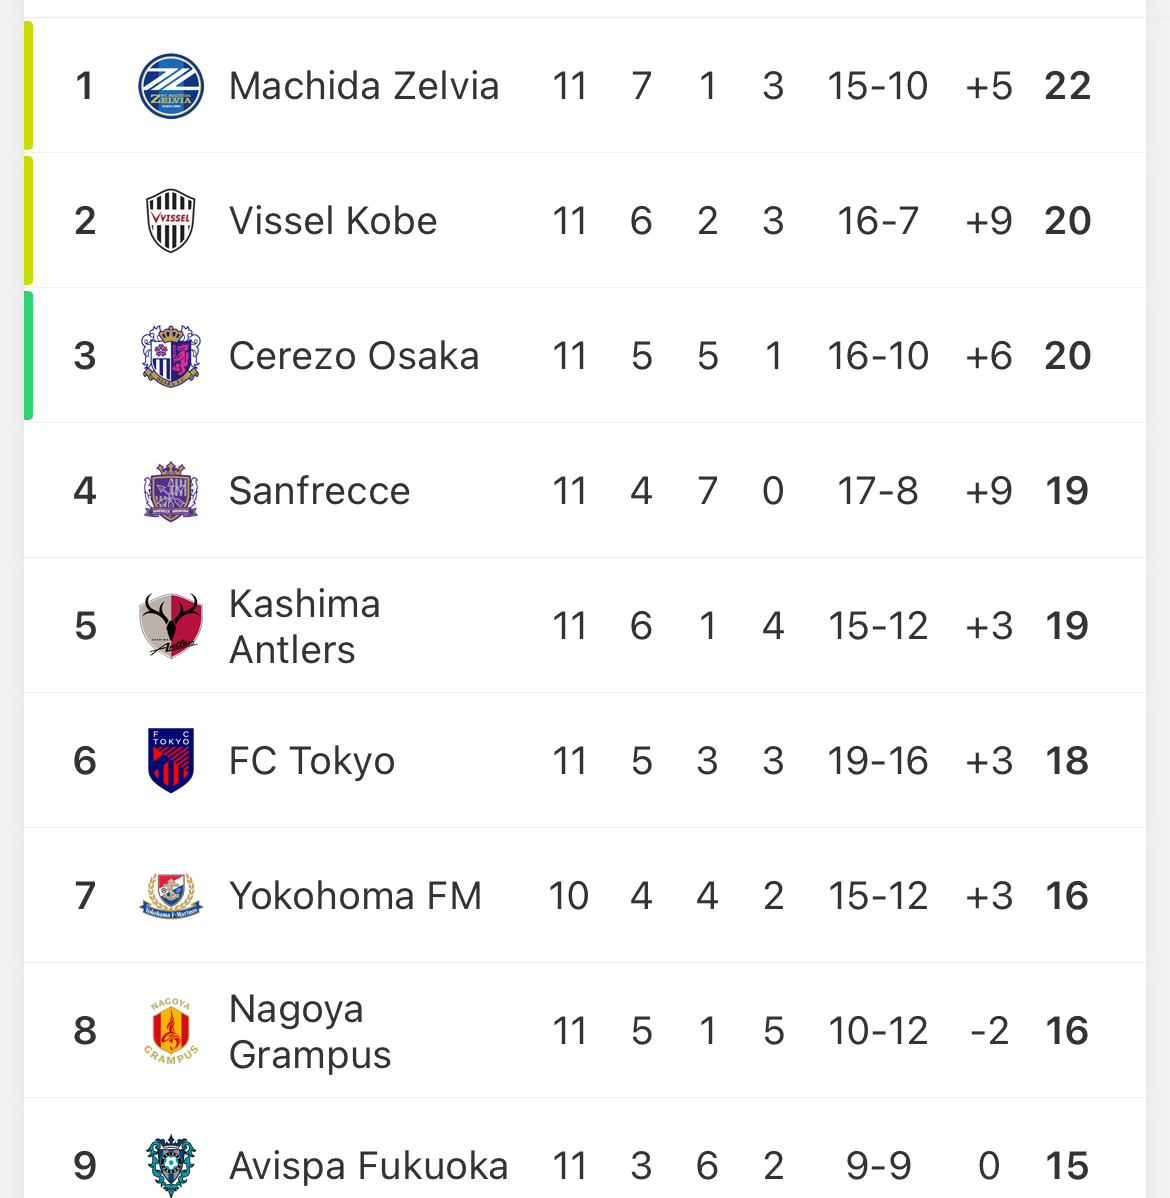1170x1198 pixels.
Task: Select the Yokohama F. Marinos crest
Action: click(170, 895)
